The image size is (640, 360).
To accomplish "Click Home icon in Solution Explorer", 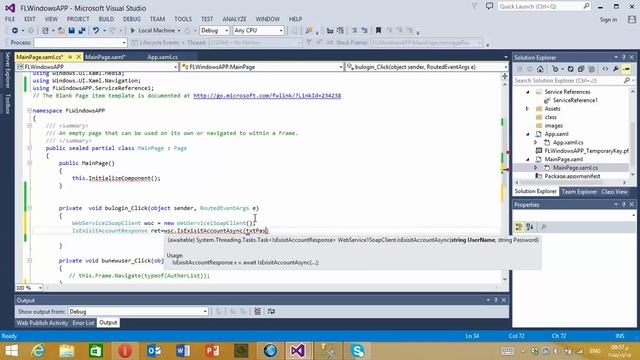I will coord(540,69).
